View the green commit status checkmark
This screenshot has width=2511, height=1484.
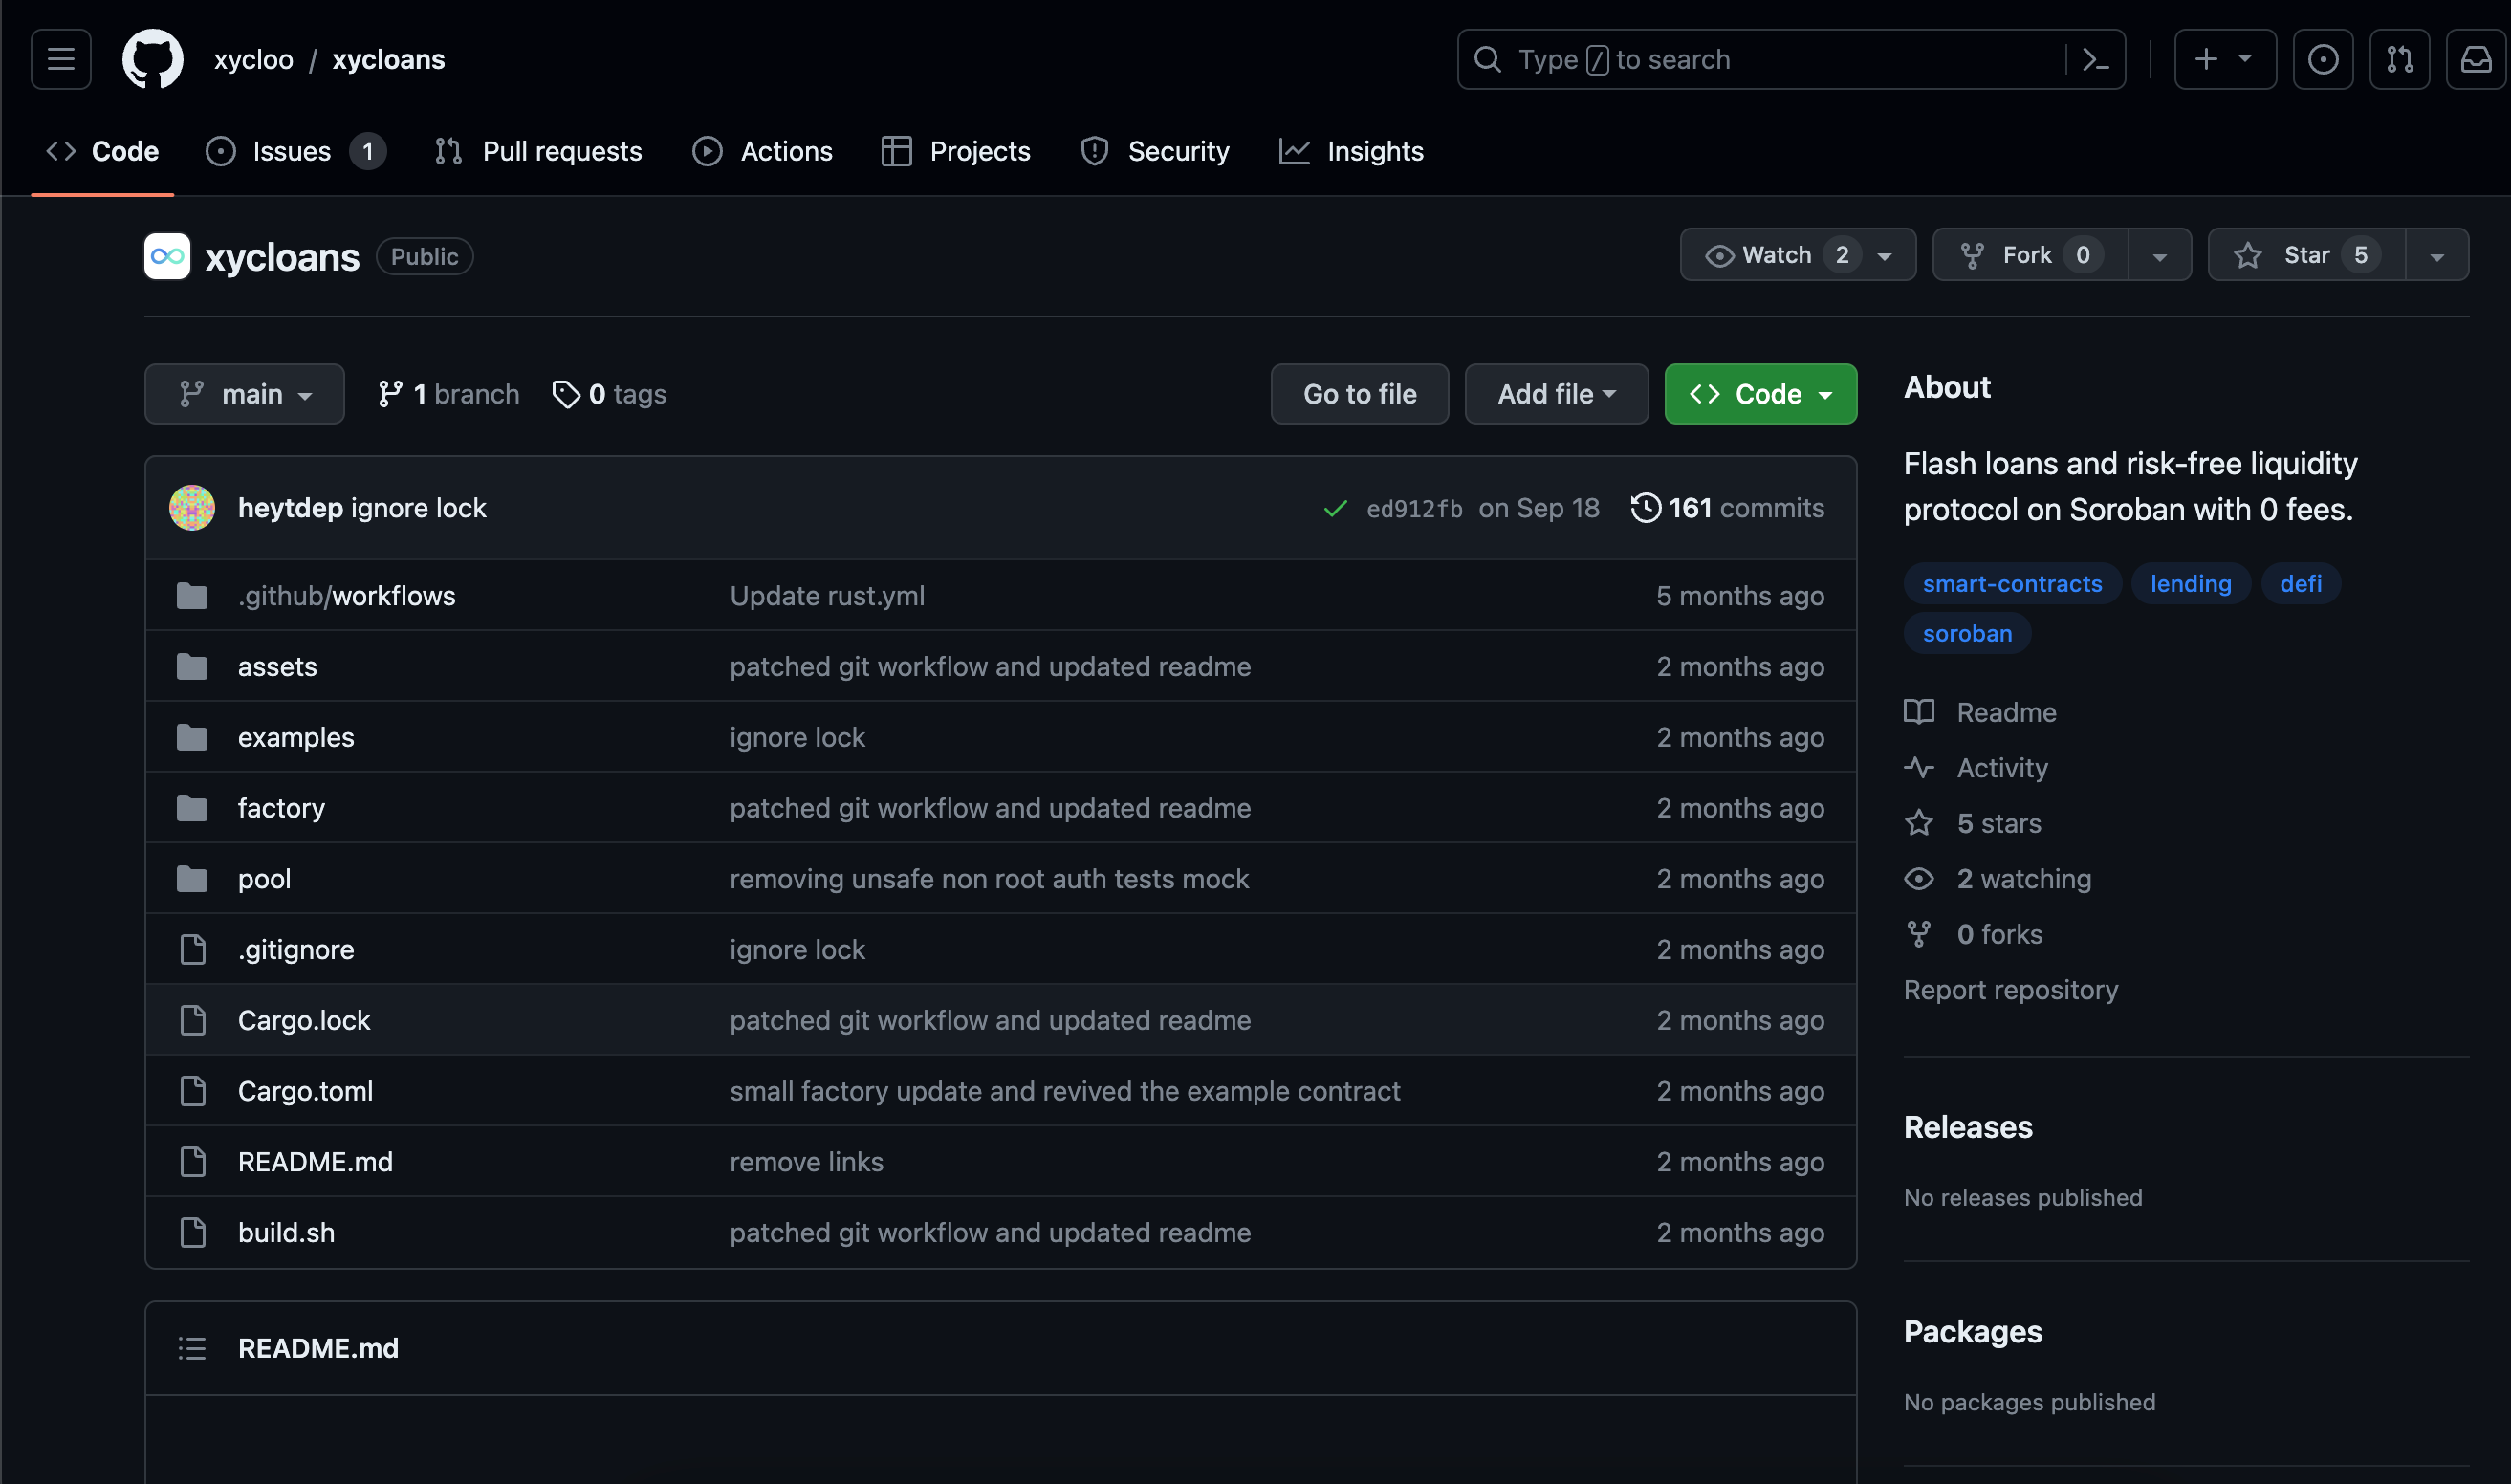click(x=1335, y=508)
